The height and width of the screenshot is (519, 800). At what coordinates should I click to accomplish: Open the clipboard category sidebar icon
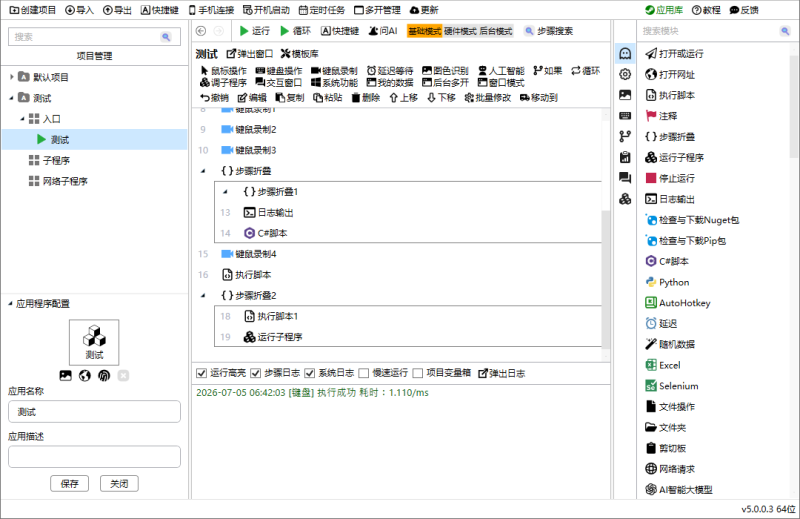click(625, 157)
